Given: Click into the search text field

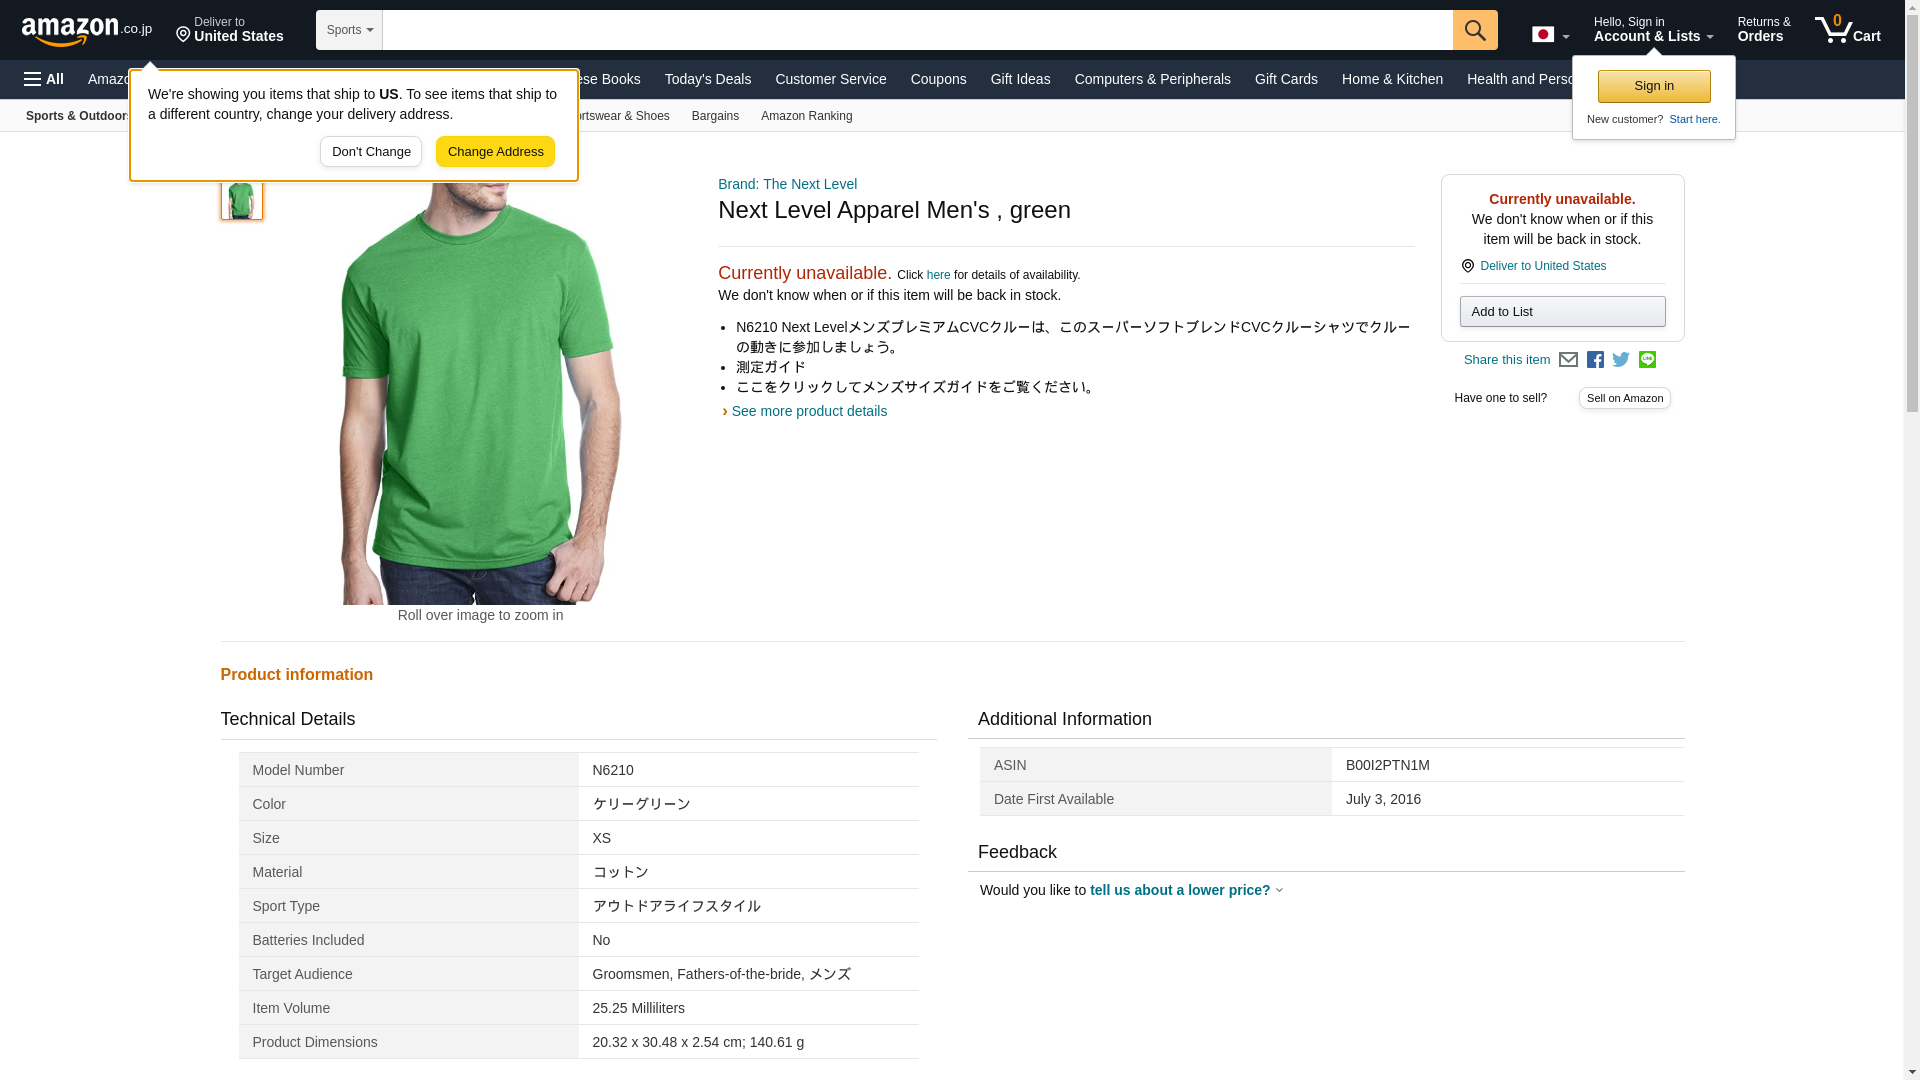Looking at the screenshot, I should (916, 30).
